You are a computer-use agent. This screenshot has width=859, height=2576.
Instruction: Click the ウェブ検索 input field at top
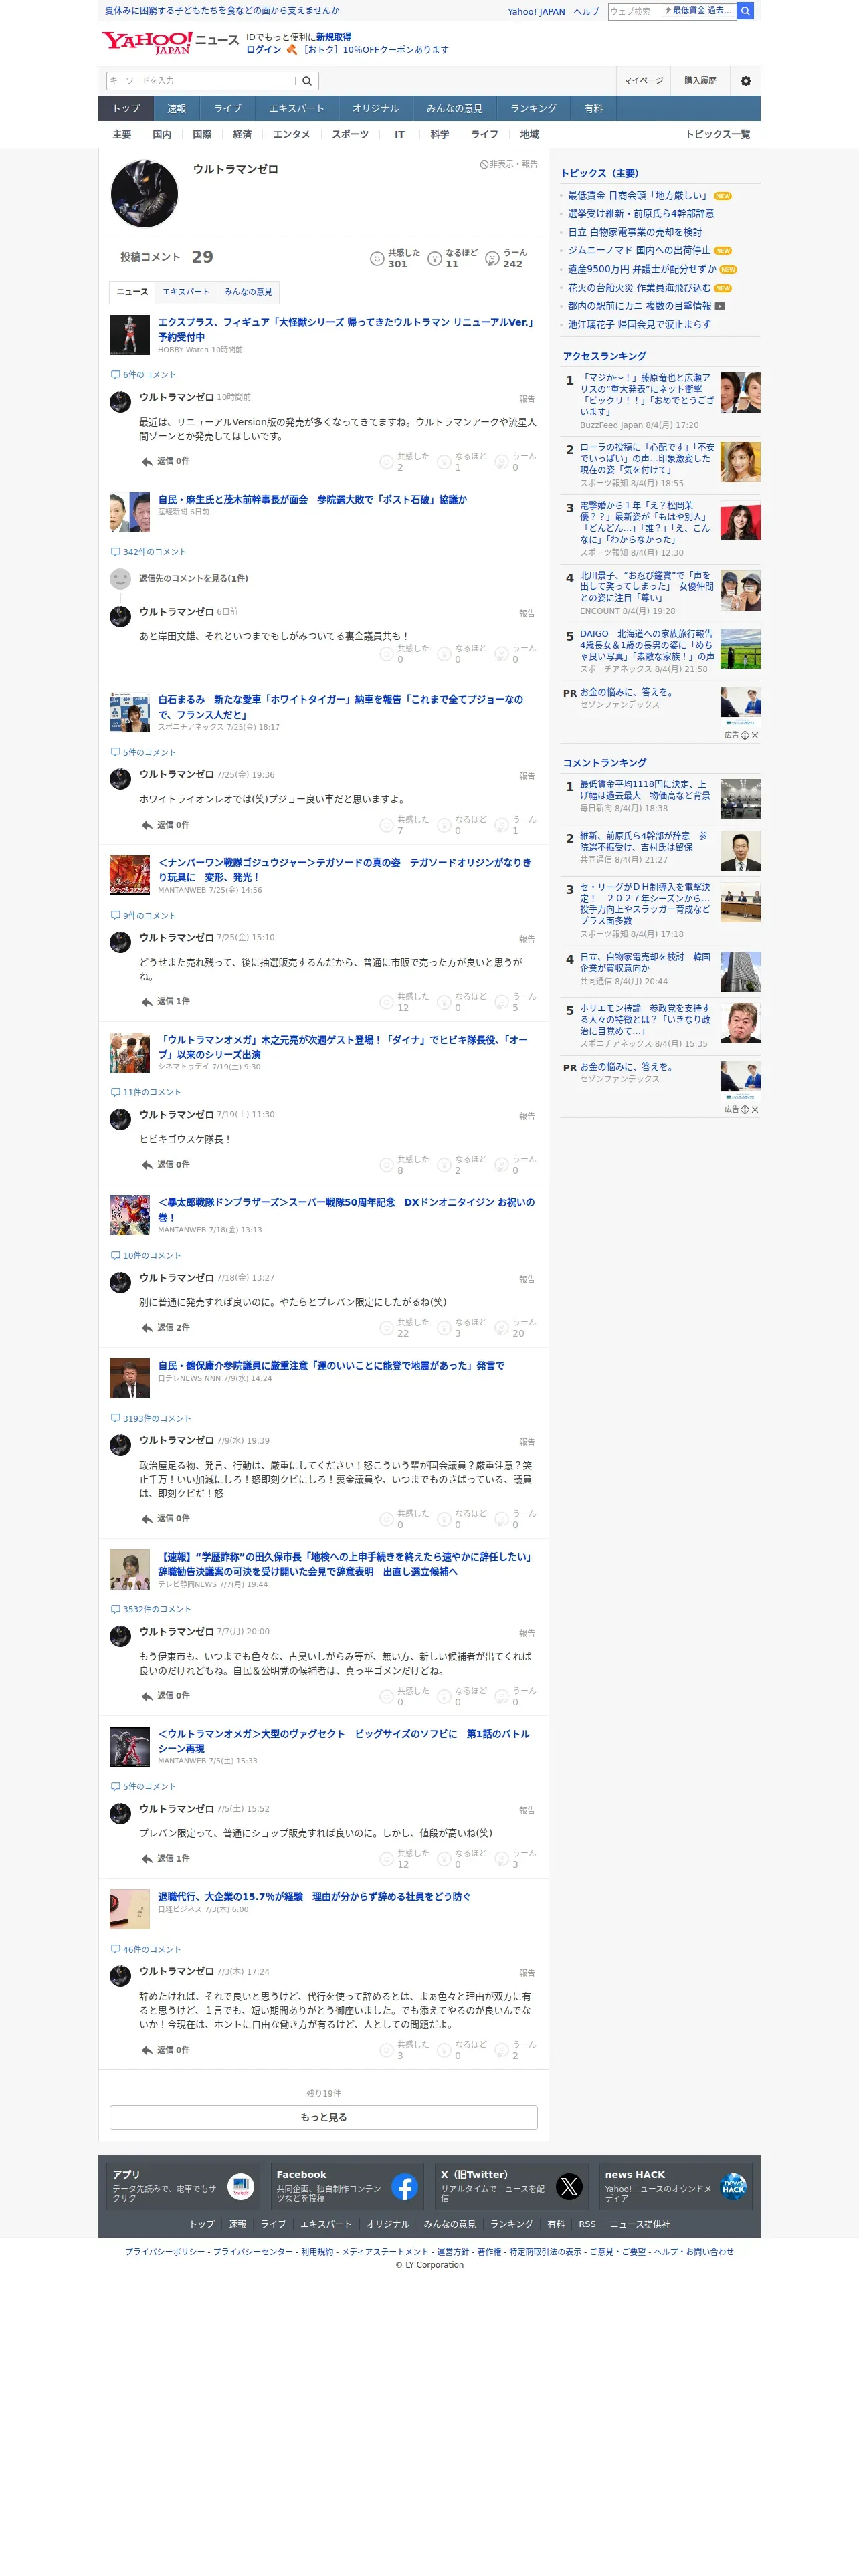[633, 11]
